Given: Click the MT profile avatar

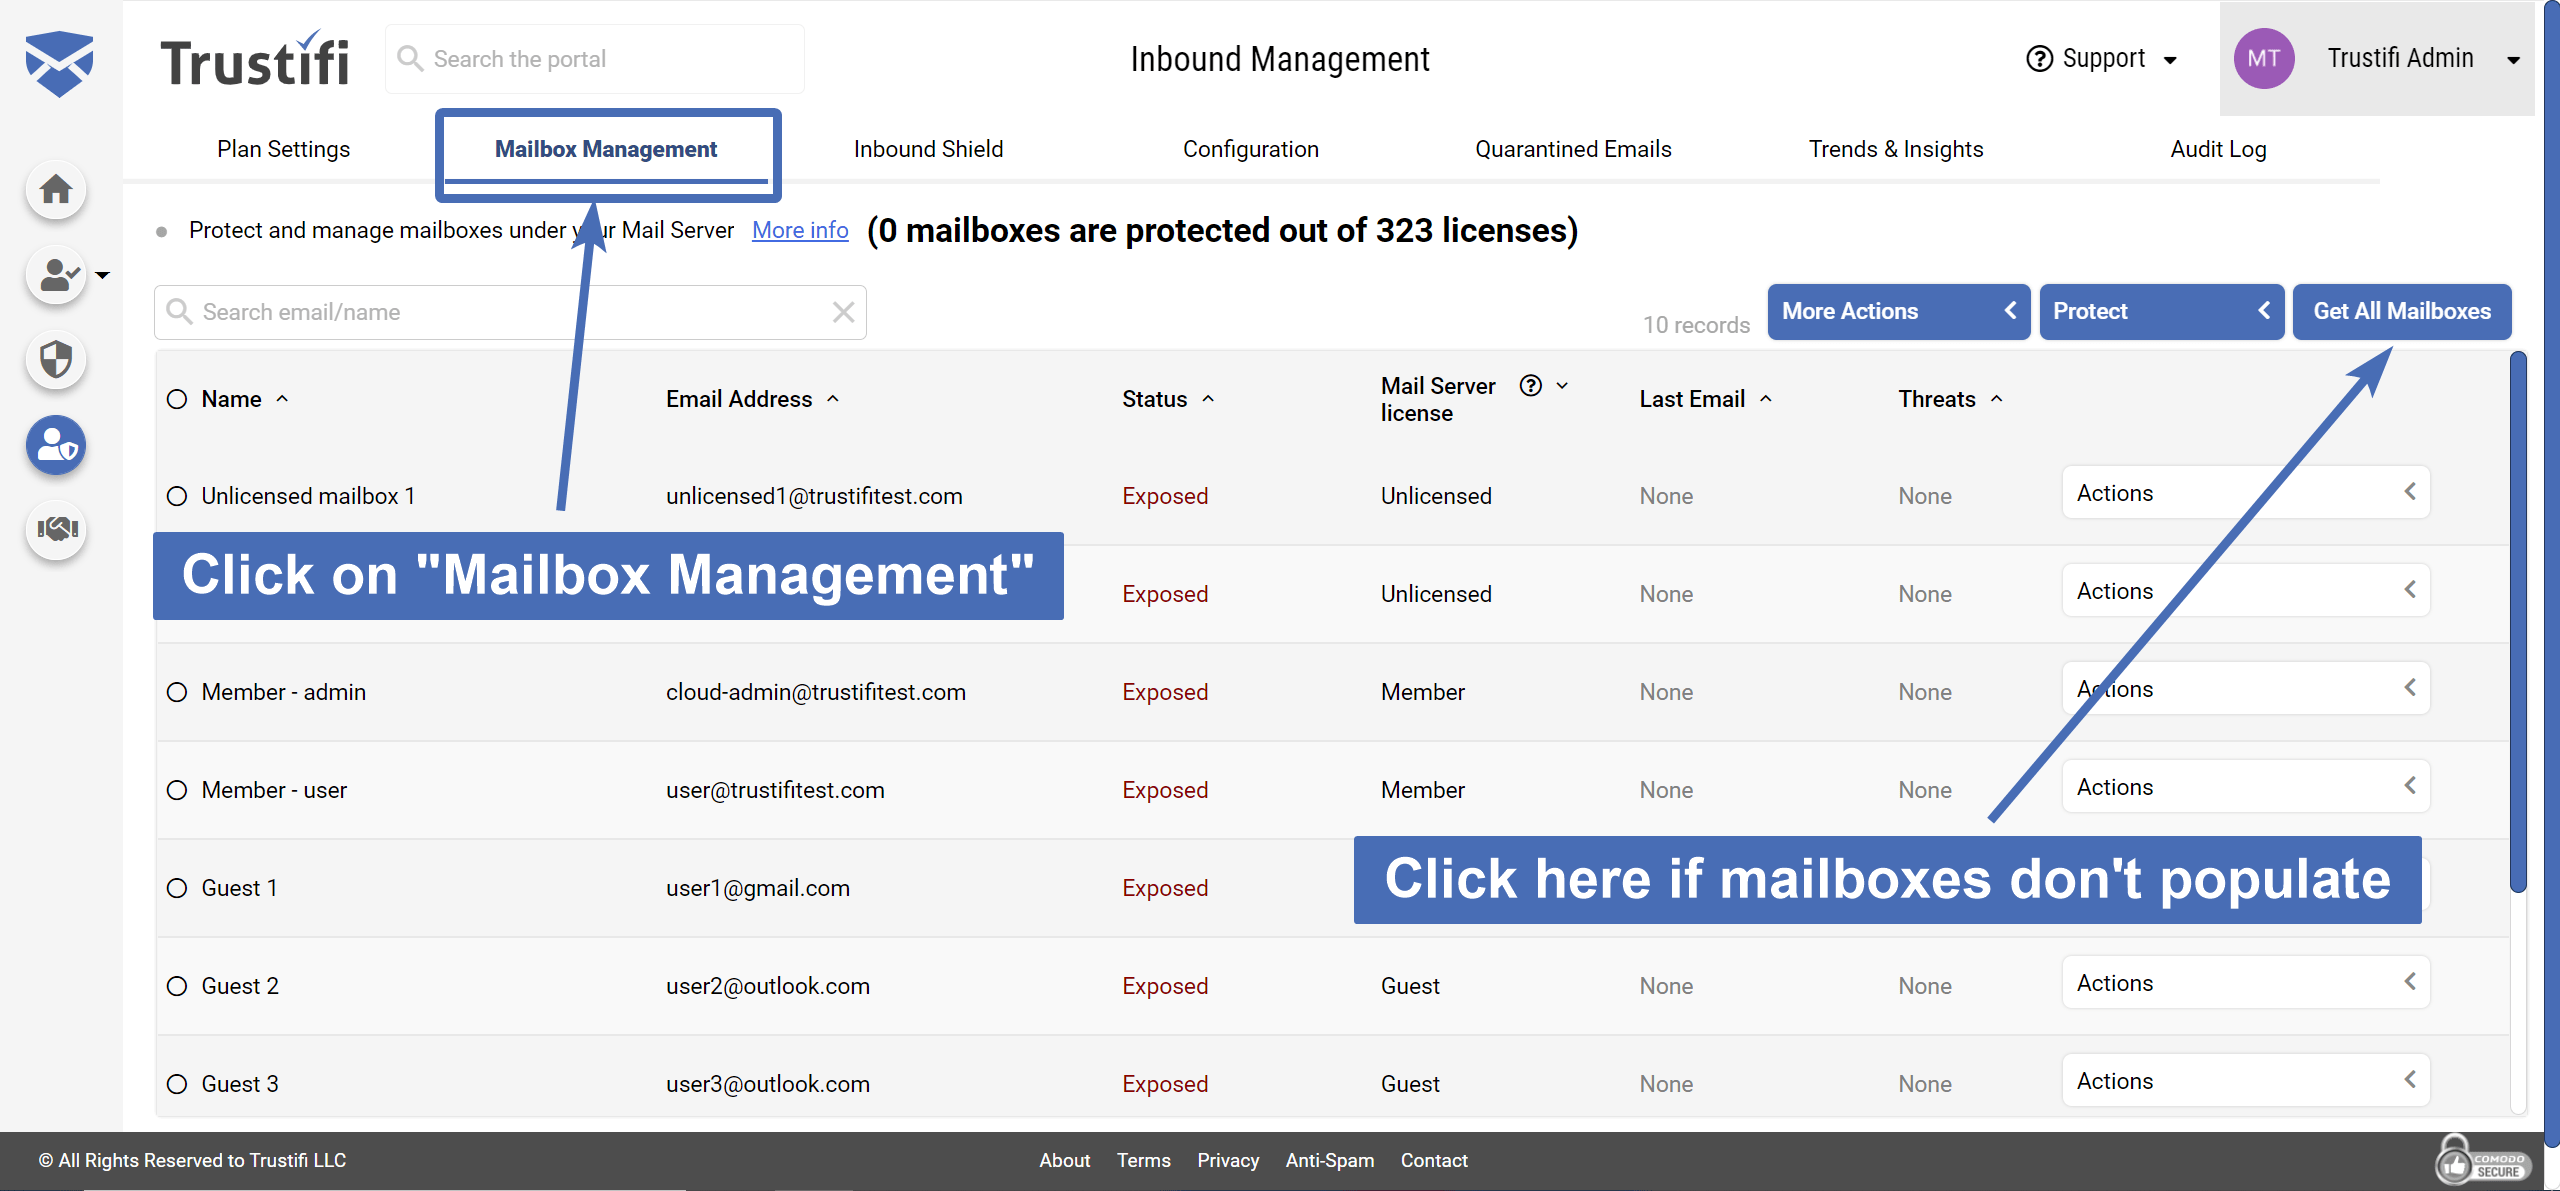Looking at the screenshot, I should click(2263, 59).
